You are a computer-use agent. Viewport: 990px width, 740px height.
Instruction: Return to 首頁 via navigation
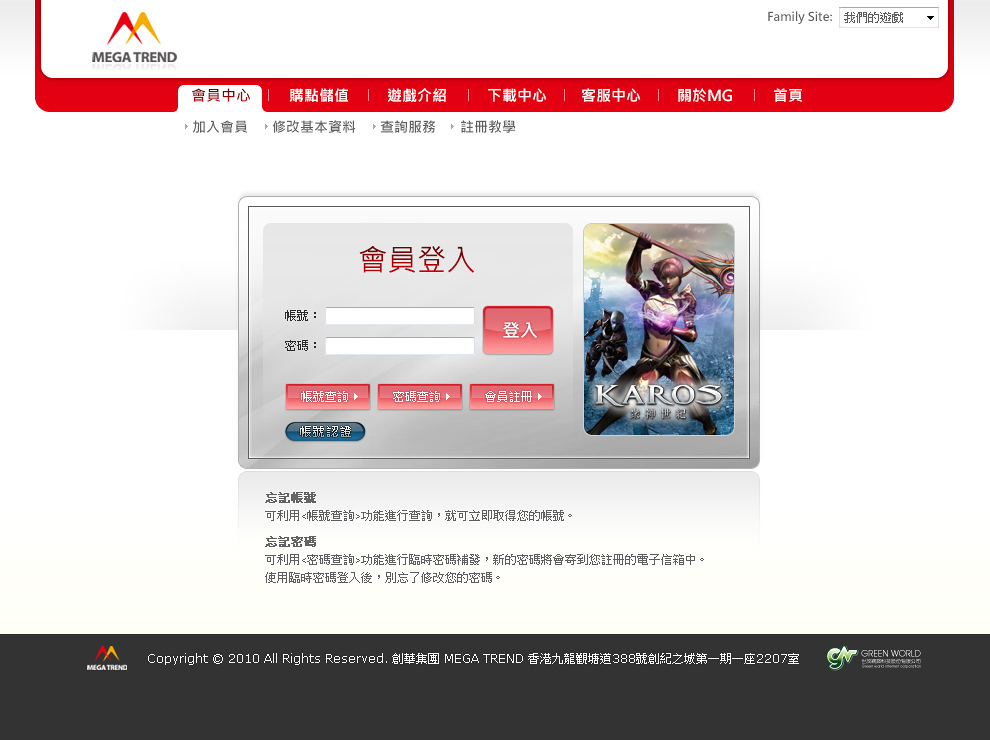click(788, 95)
